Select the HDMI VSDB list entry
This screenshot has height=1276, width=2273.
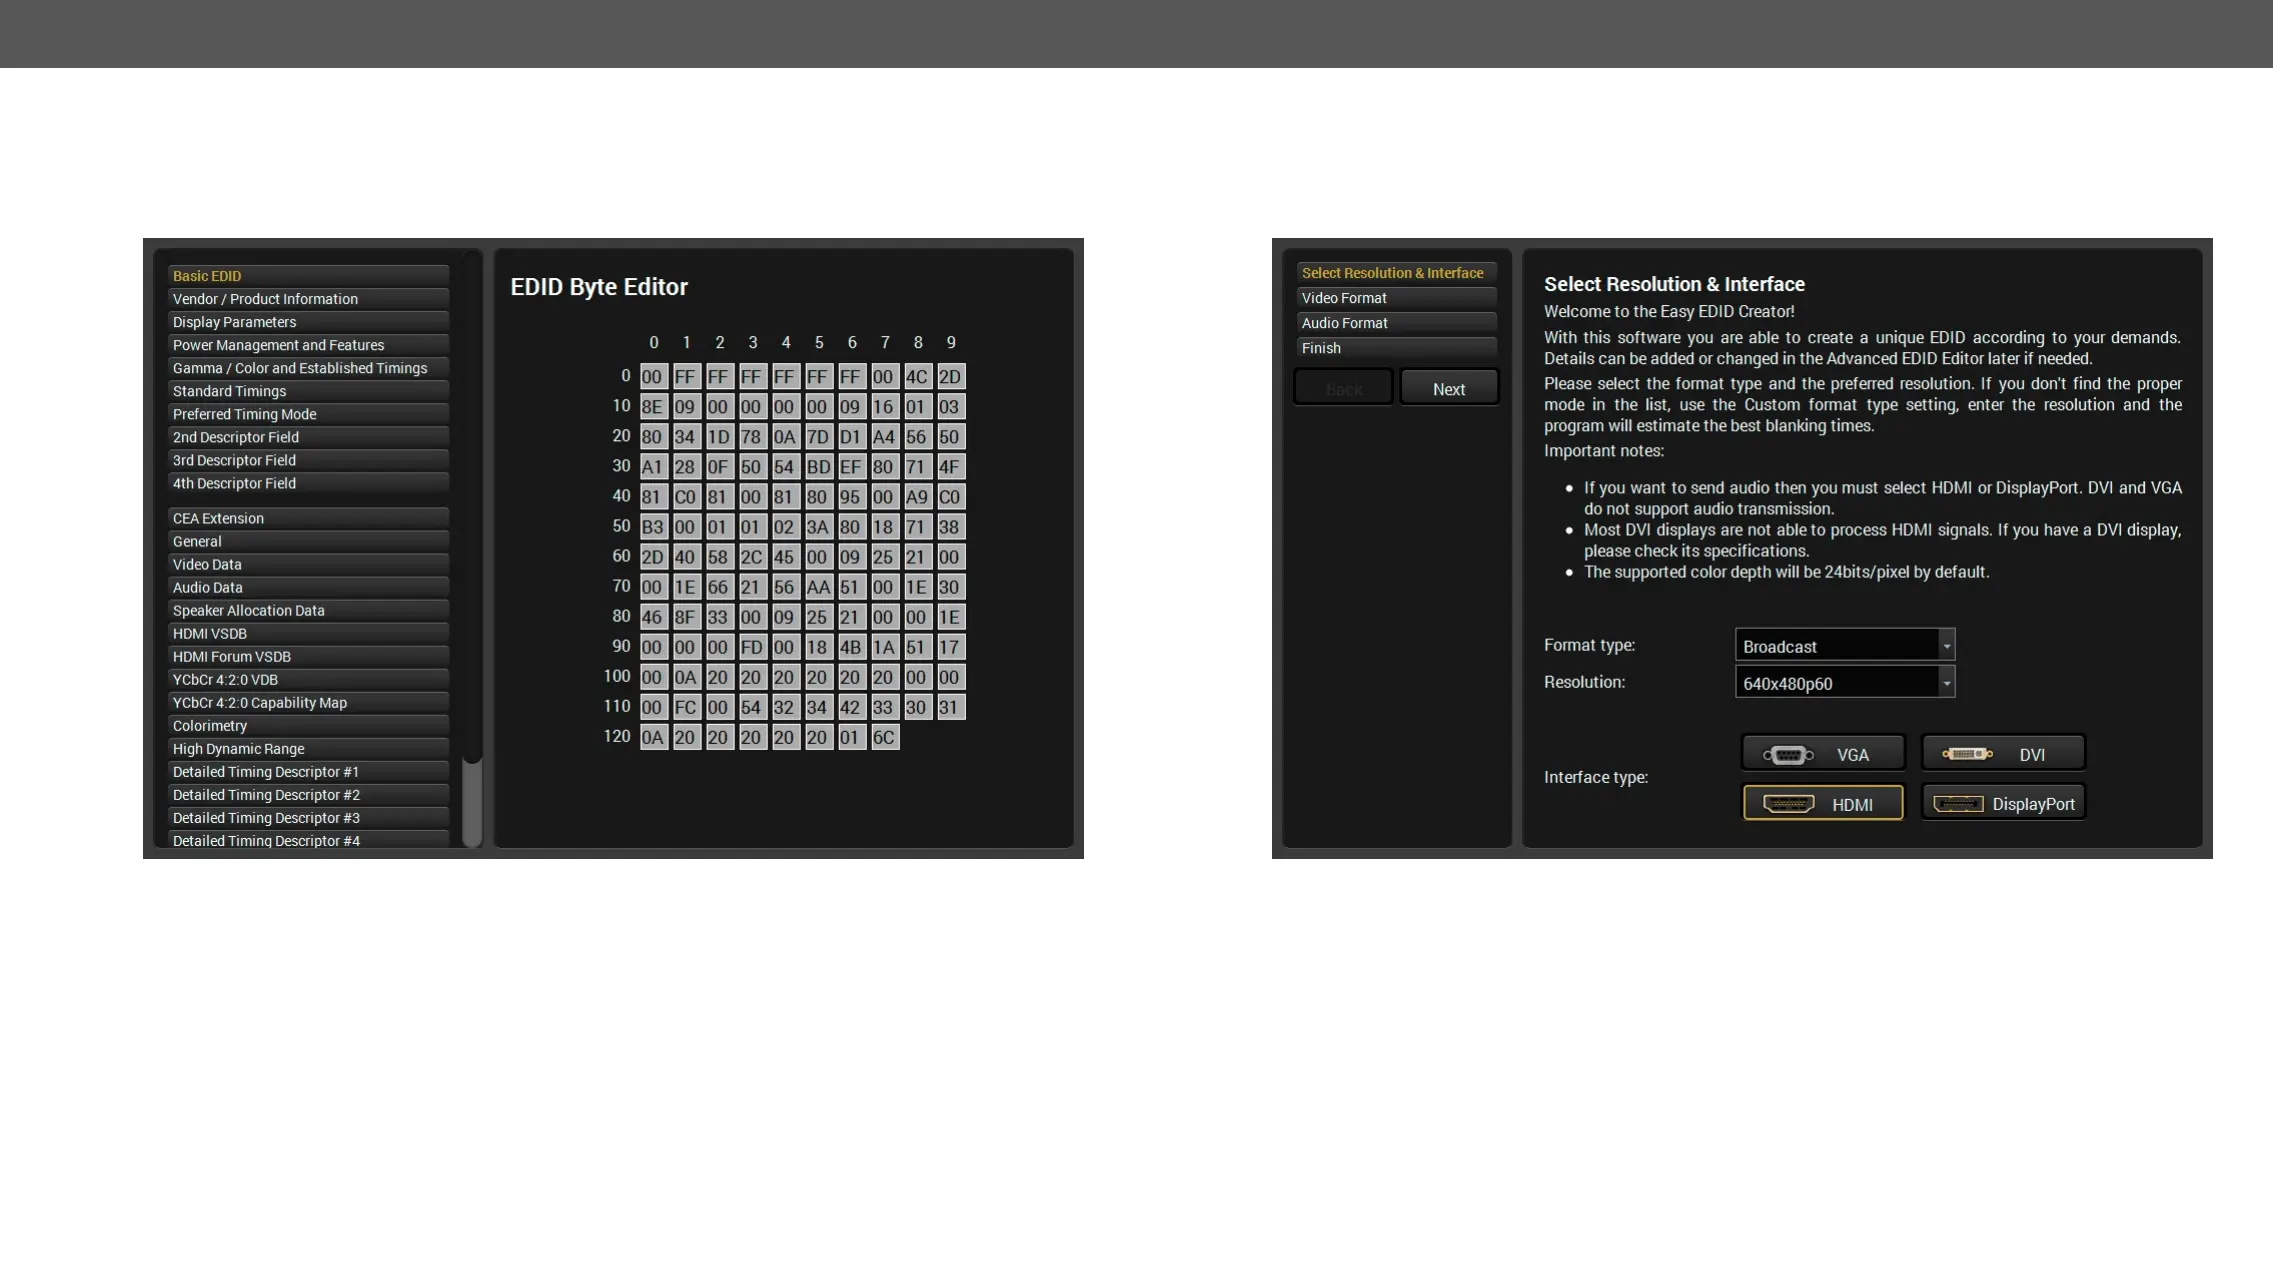point(307,633)
